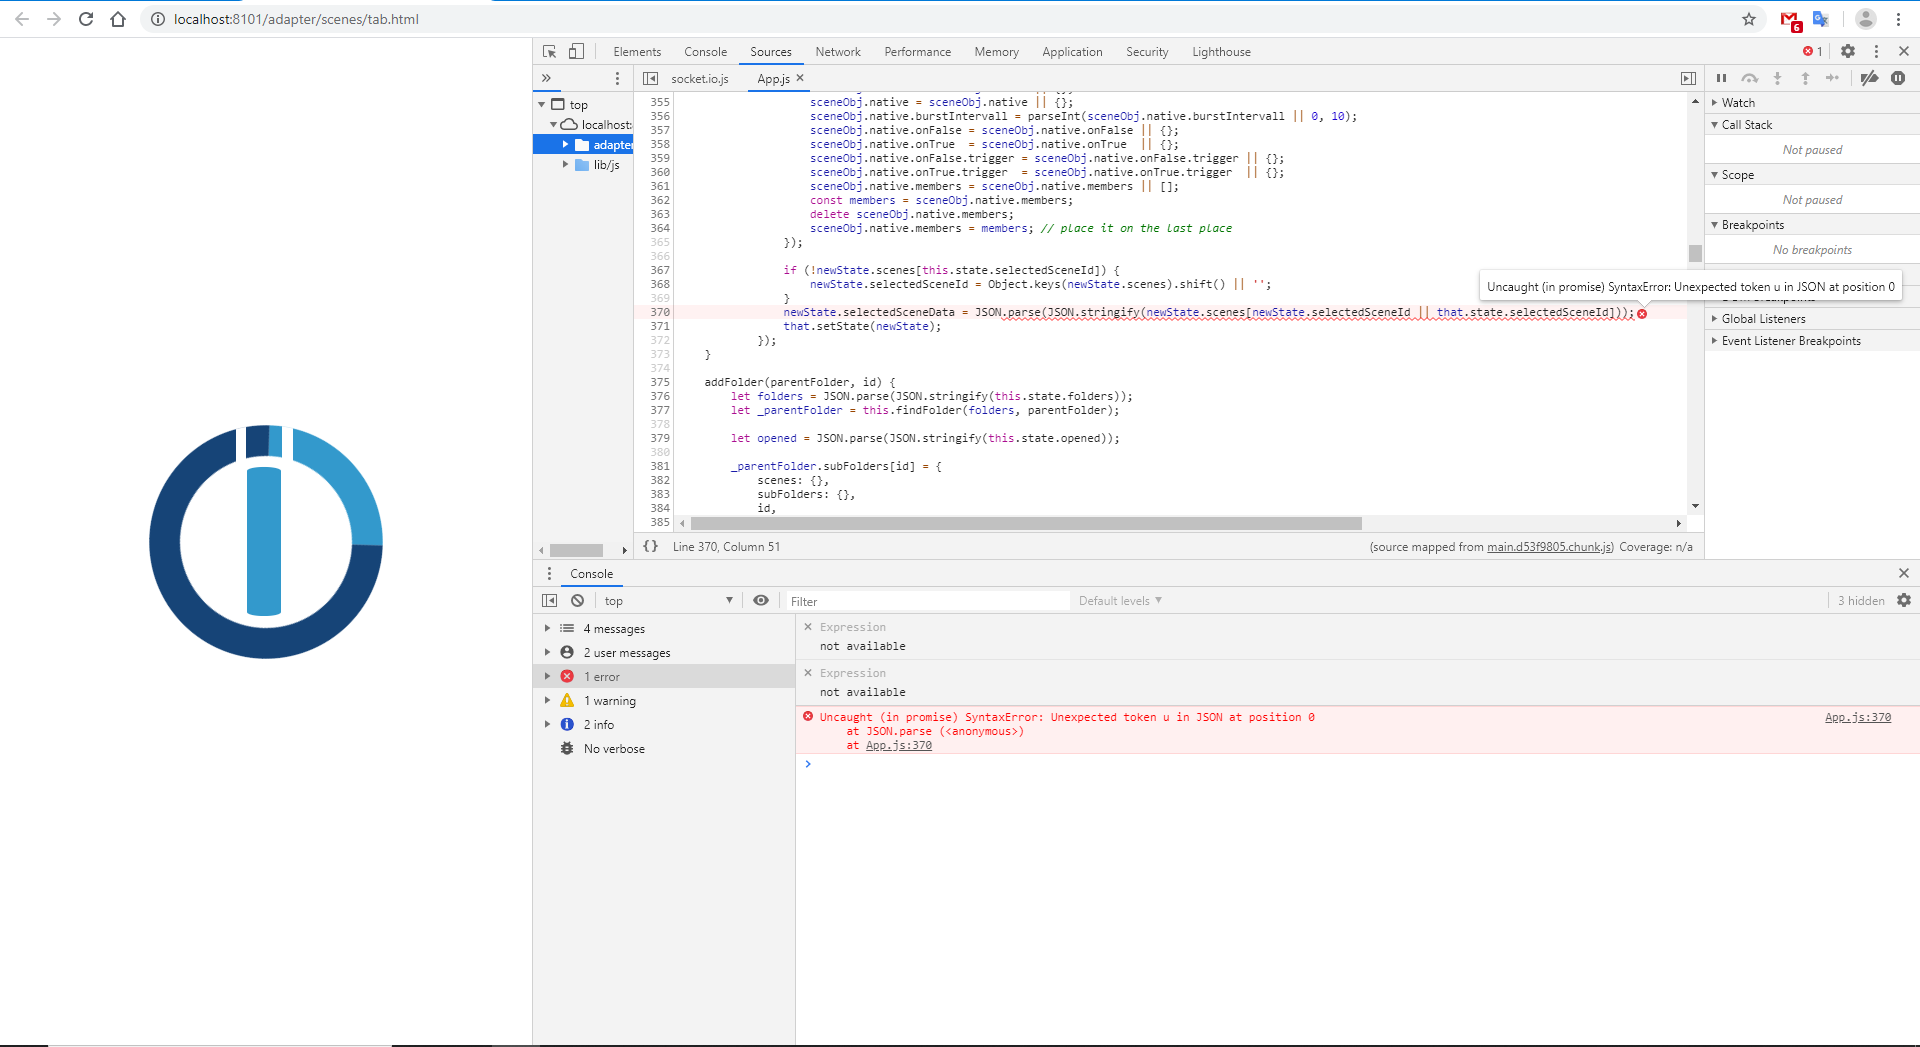Click the editor horizontal scrollbar

click(x=1026, y=523)
